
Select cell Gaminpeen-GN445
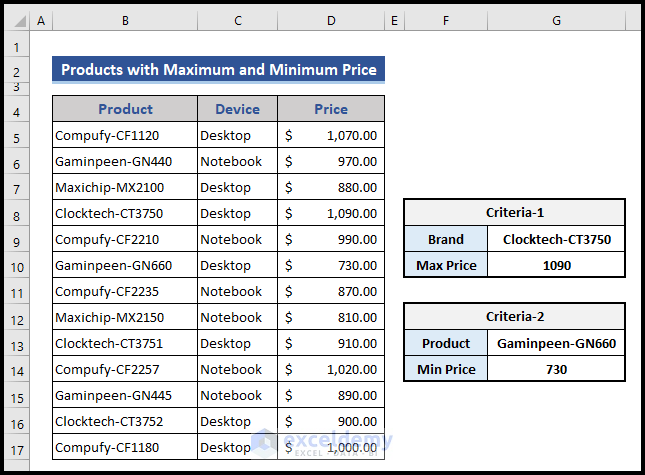(x=125, y=395)
